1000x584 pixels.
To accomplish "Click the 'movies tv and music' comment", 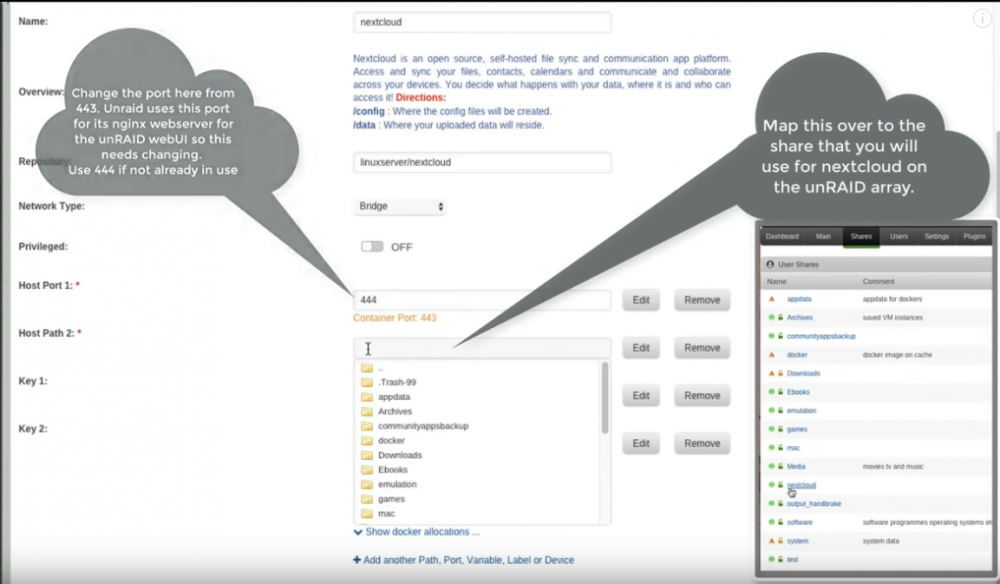I will [893, 467].
